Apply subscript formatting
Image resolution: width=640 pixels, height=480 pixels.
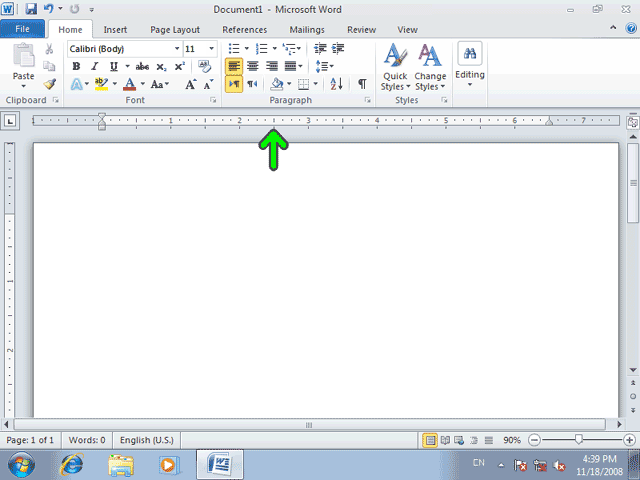click(161, 67)
